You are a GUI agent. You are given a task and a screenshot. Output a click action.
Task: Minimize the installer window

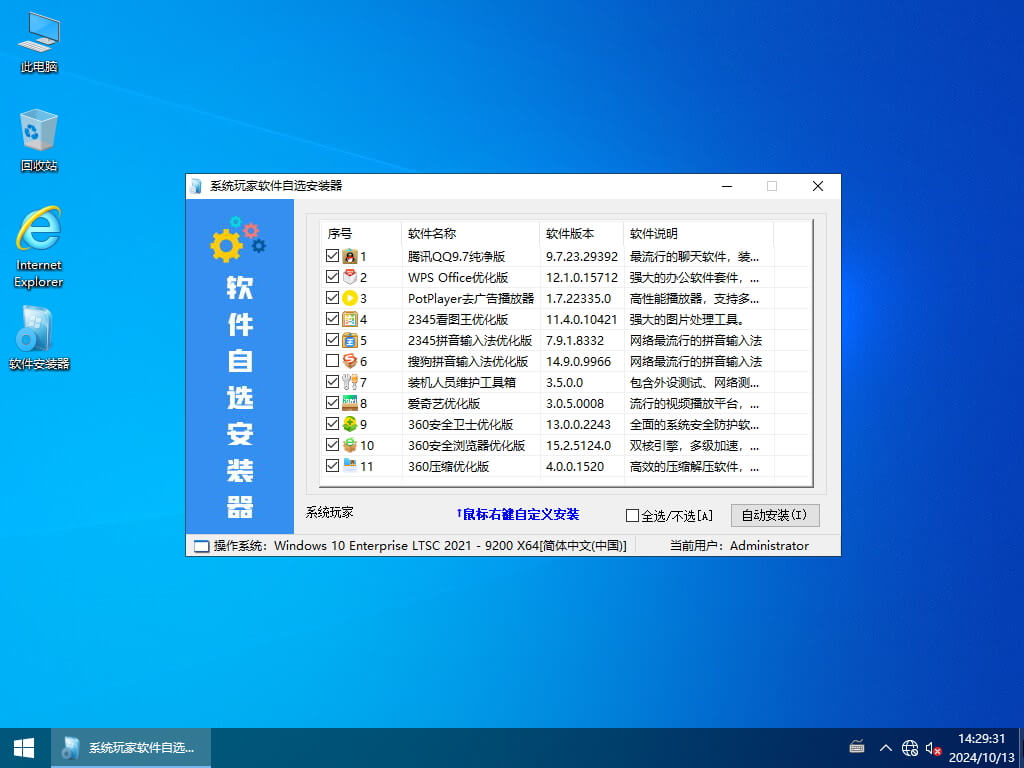[727, 186]
